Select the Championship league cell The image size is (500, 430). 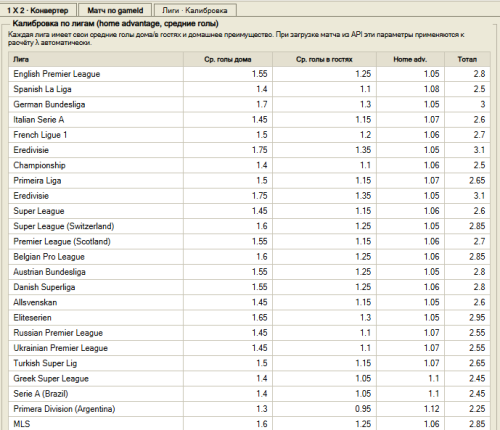pos(96,165)
